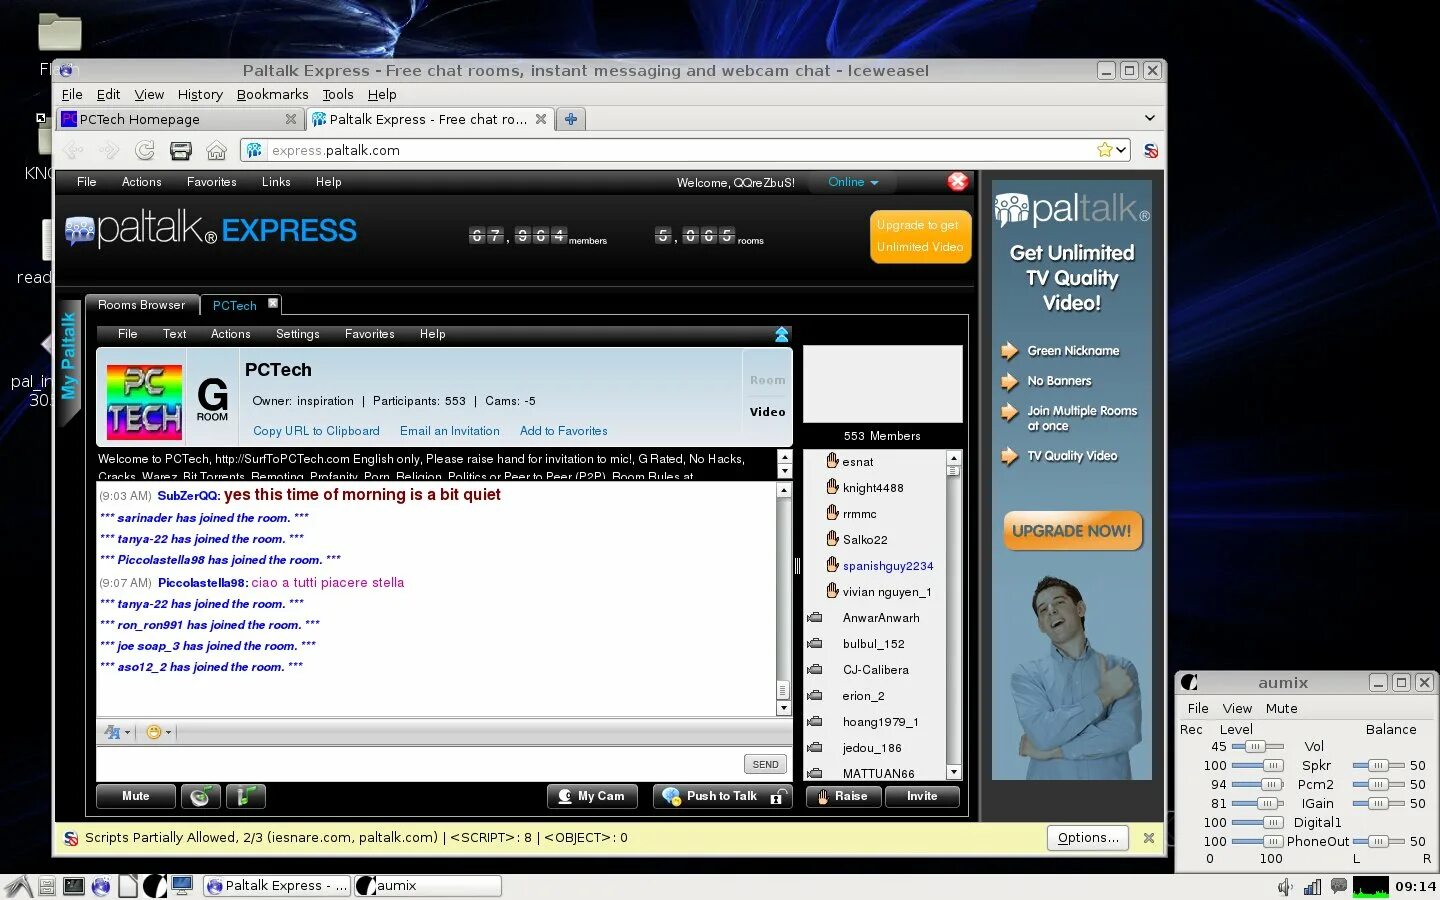
Task: Open browser History menu
Action: point(200,94)
